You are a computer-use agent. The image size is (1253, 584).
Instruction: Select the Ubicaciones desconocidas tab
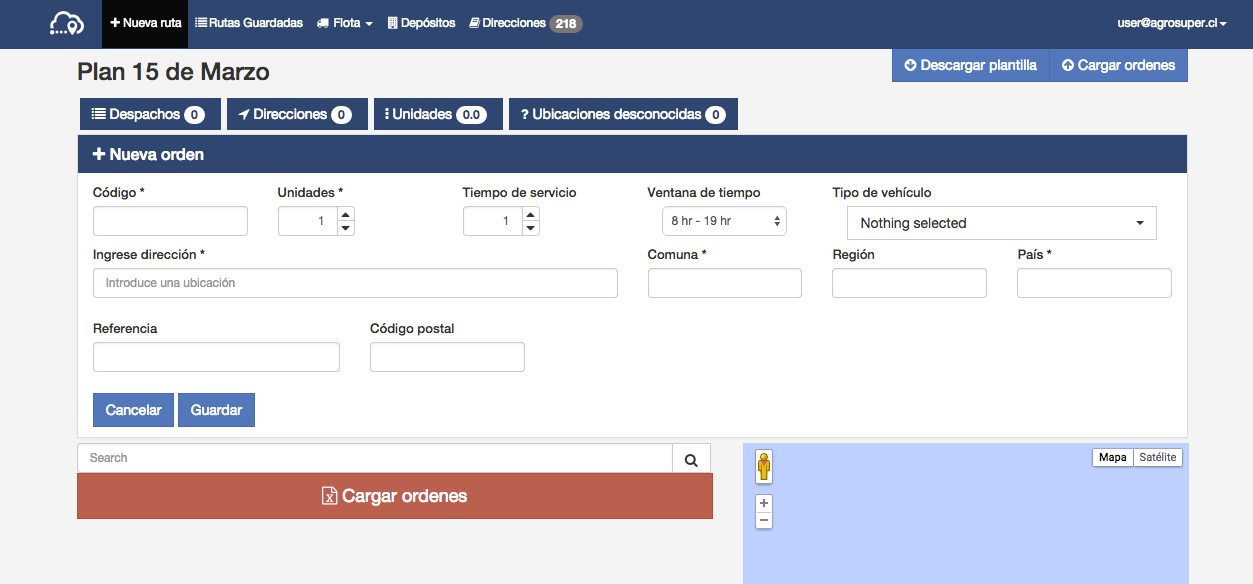[622, 114]
